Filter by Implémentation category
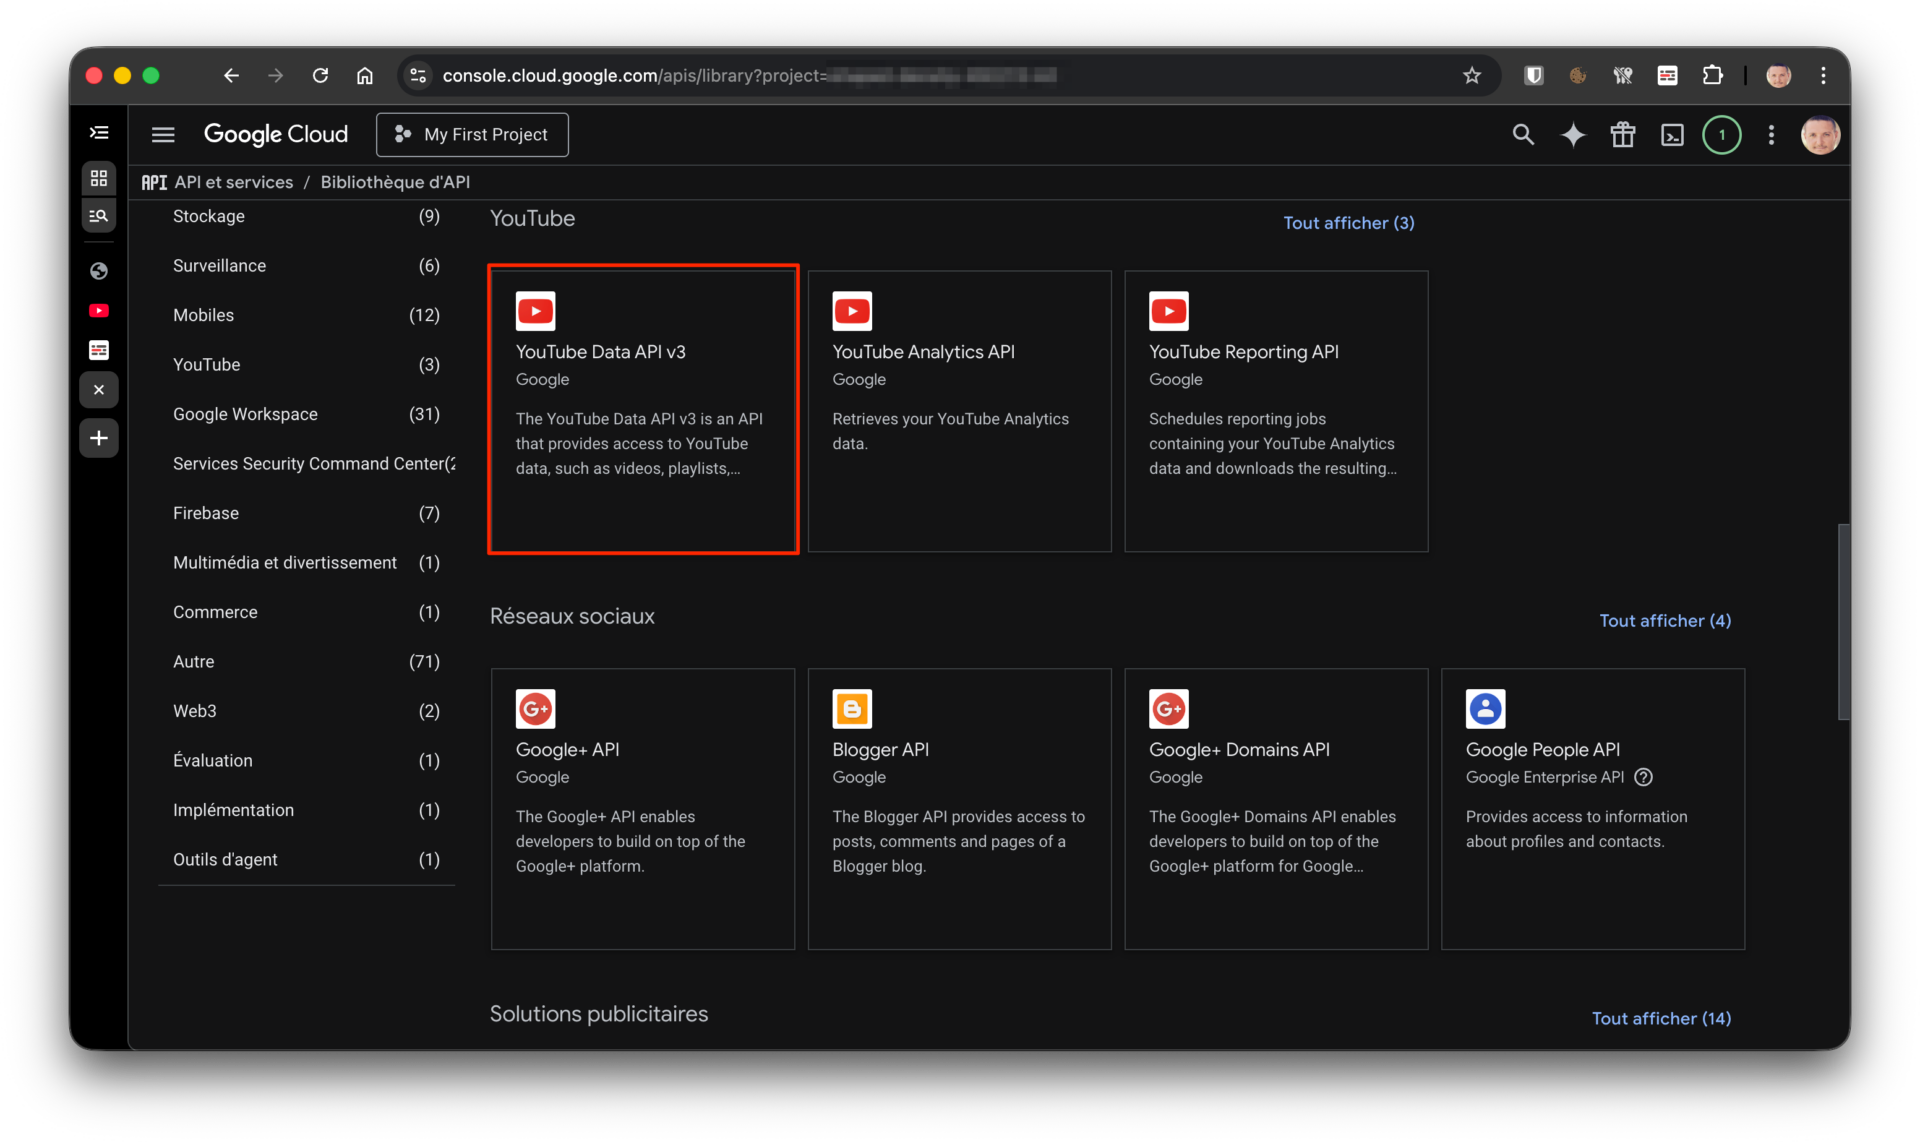 pos(306,810)
